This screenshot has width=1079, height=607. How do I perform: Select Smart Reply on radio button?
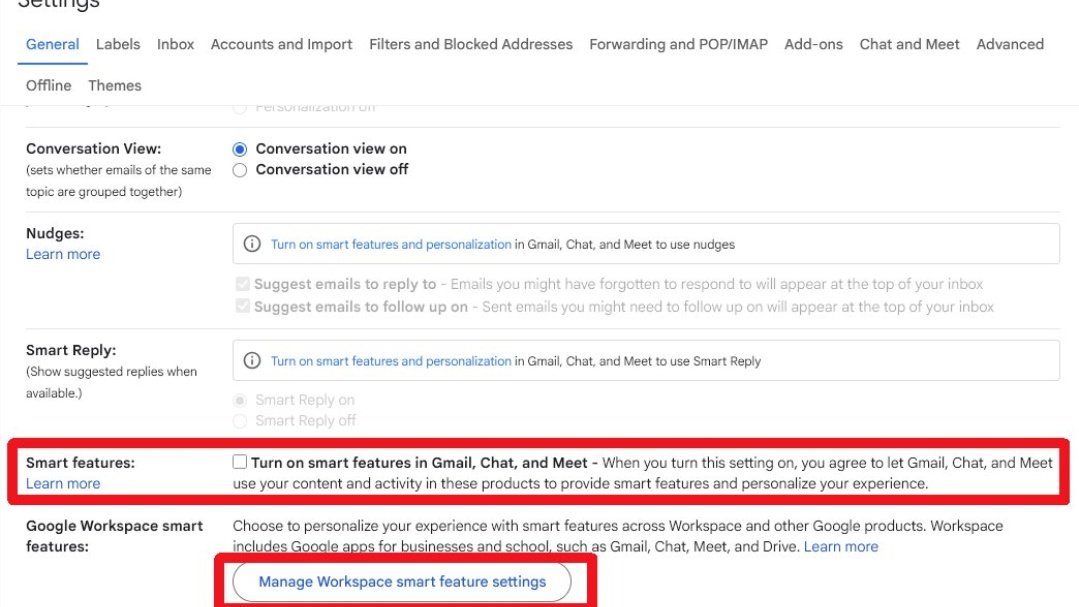point(239,400)
